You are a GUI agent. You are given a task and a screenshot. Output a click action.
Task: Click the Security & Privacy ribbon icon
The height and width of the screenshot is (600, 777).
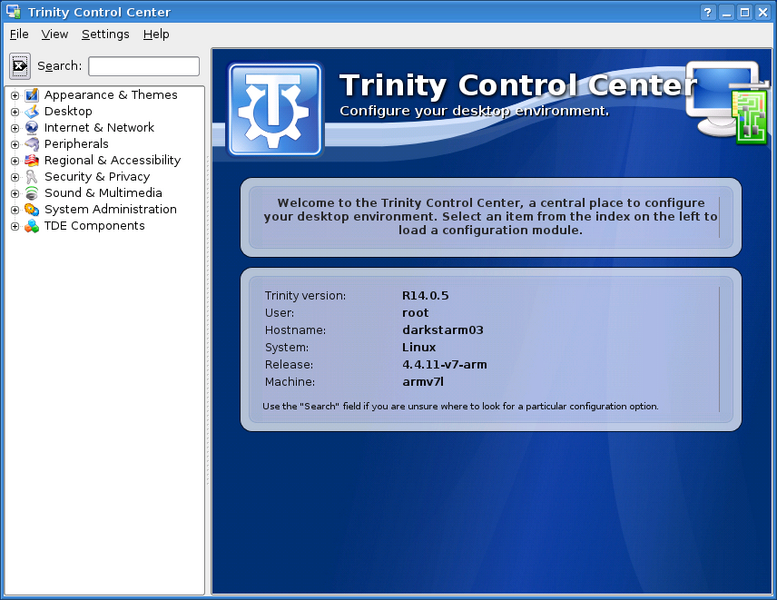point(32,176)
